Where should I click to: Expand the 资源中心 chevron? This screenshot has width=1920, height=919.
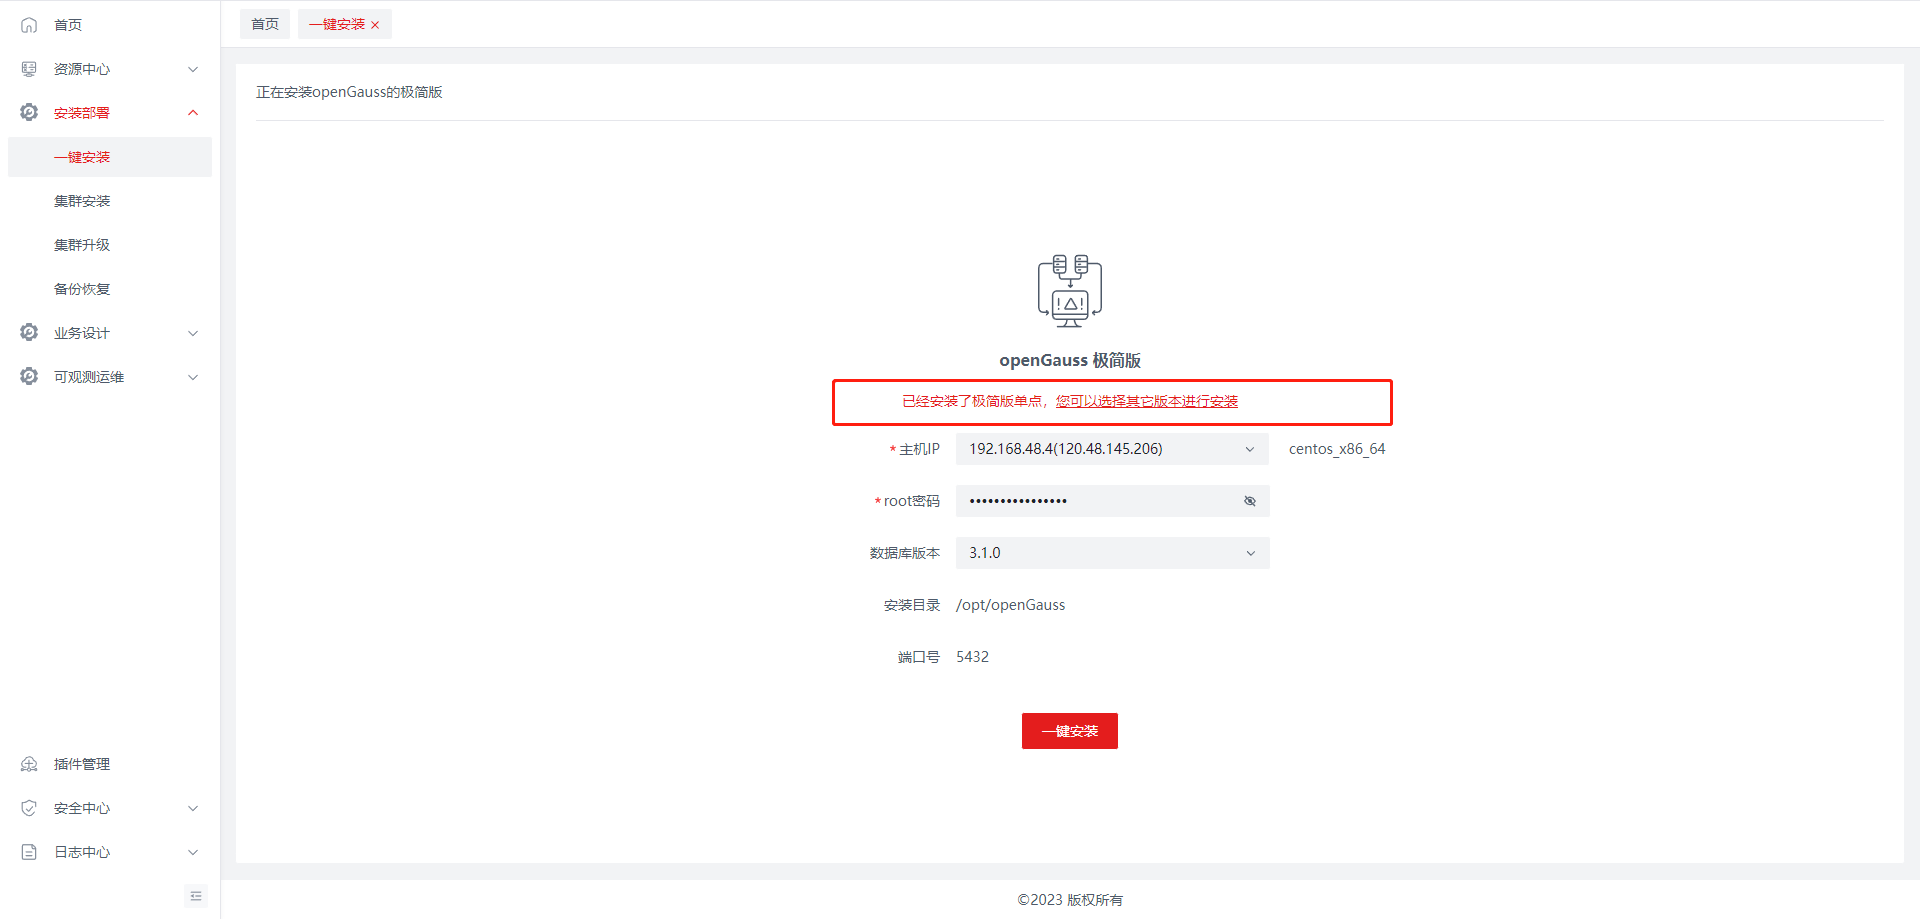point(193,69)
